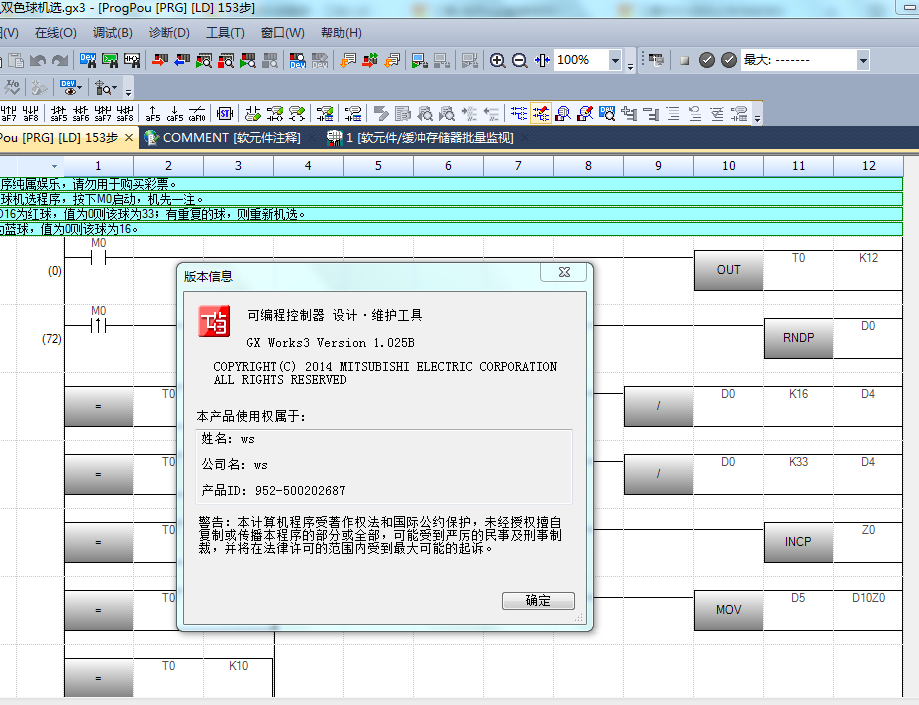Click the zoom in magnifier icon
Viewport: 919px width, 705px height.
pyautogui.click(x=498, y=61)
